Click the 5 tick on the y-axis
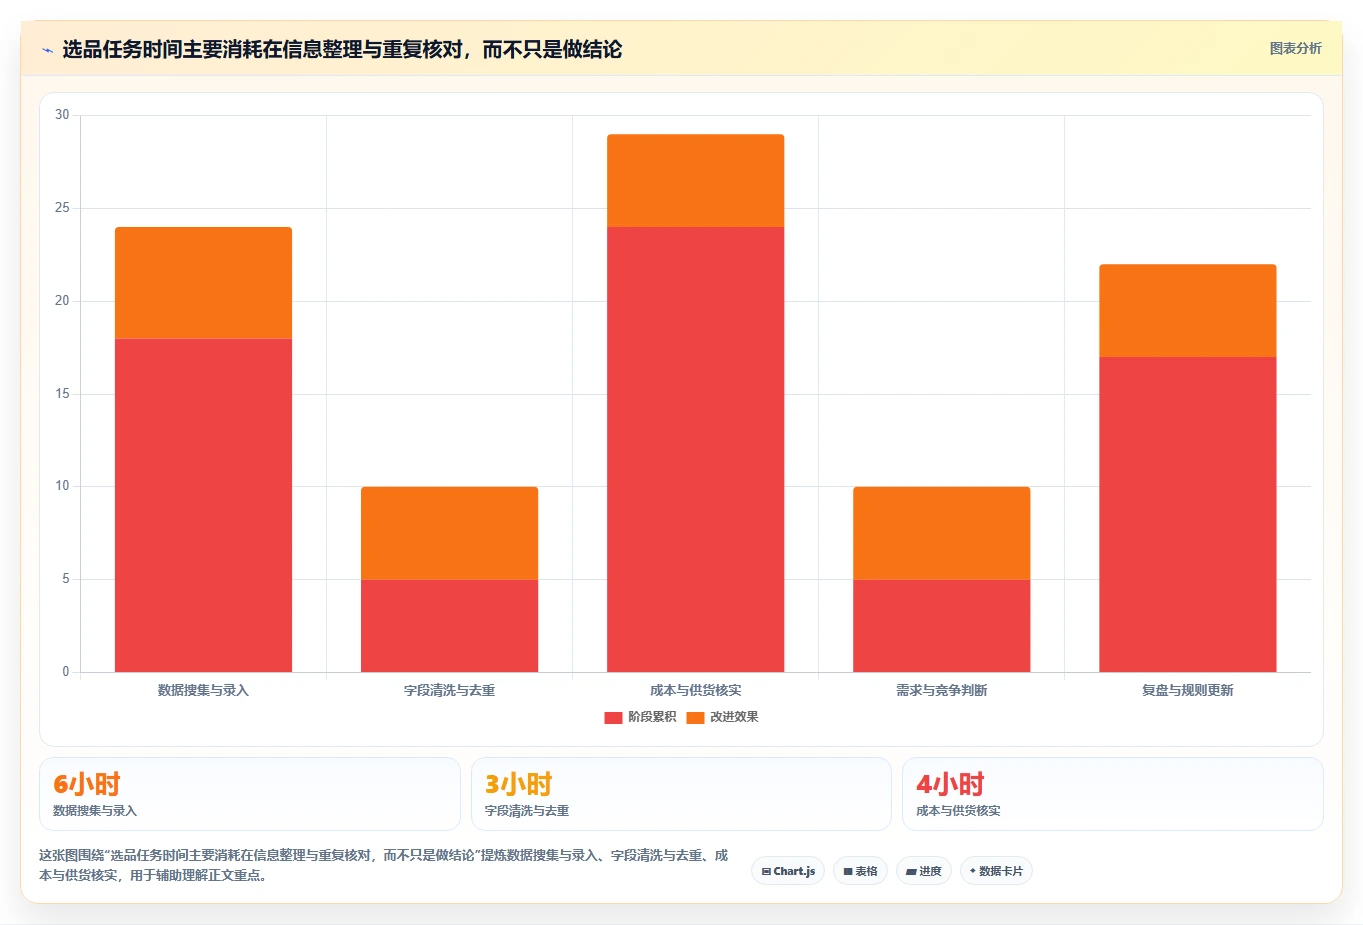 point(66,579)
